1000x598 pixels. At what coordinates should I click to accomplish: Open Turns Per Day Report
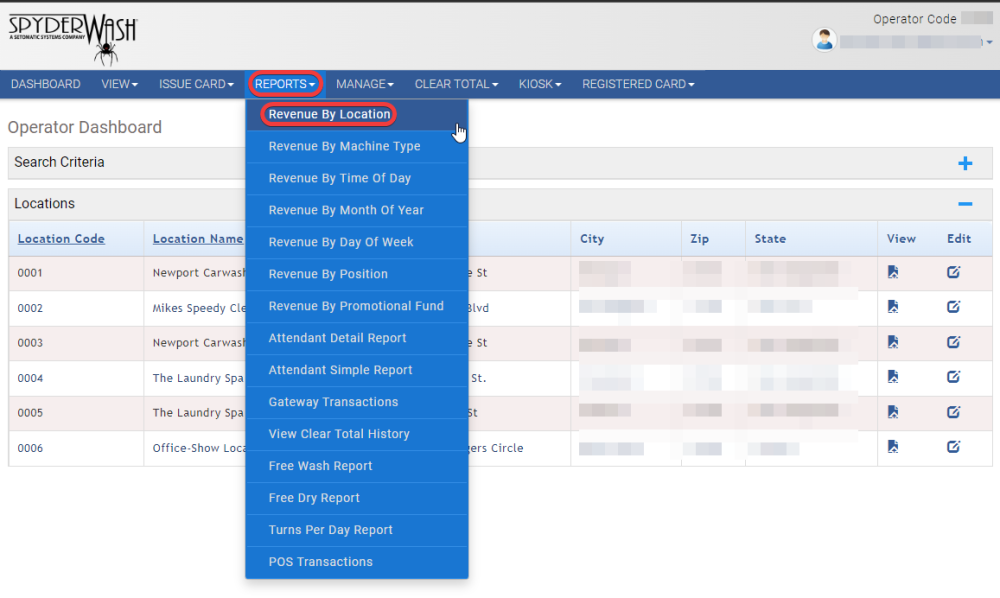tap(357, 530)
